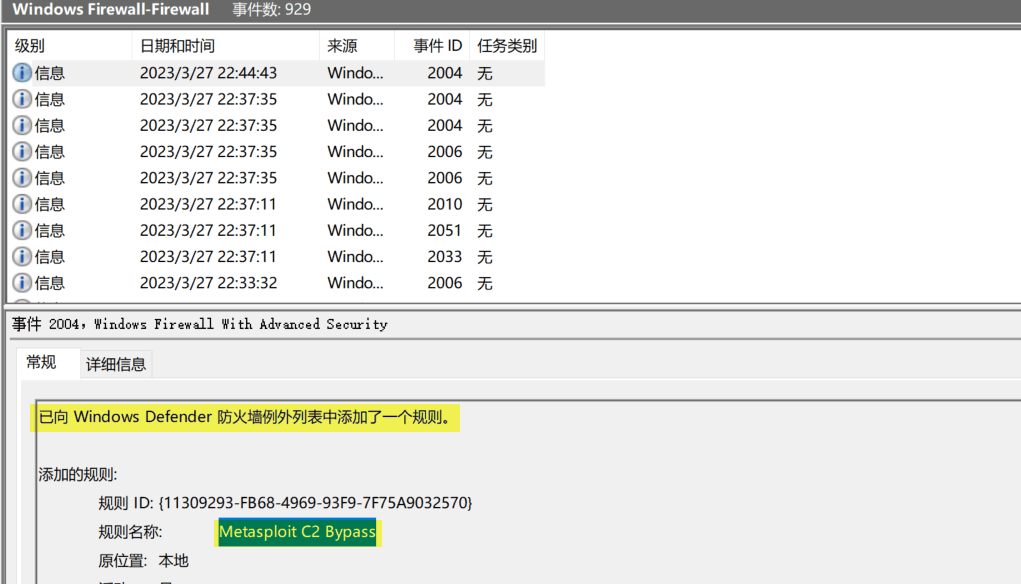The width and height of the screenshot is (1021, 584).
Task: Click info icon of last 22:37:35 event row
Action: tap(22, 178)
